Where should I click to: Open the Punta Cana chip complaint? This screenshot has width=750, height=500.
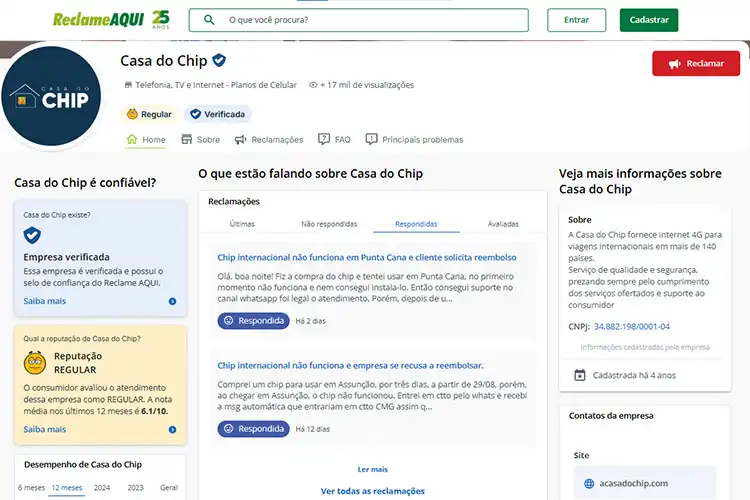[x=367, y=257]
